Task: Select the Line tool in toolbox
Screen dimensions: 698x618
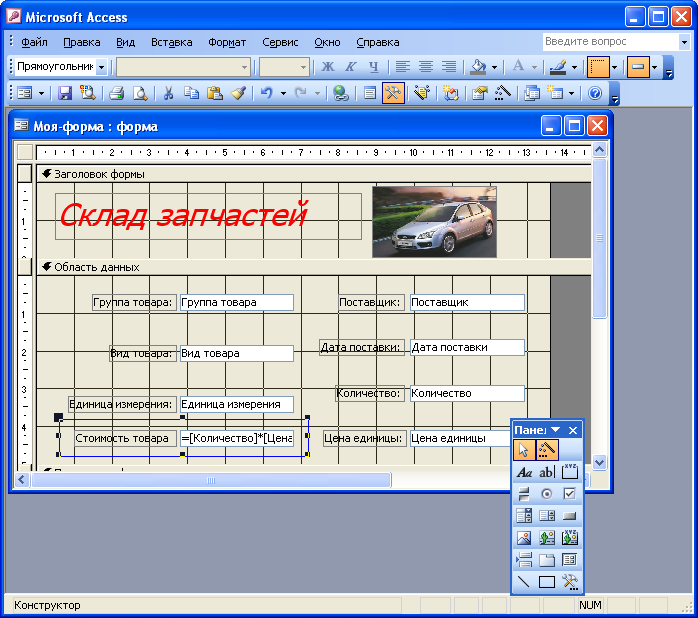Action: 524,581
